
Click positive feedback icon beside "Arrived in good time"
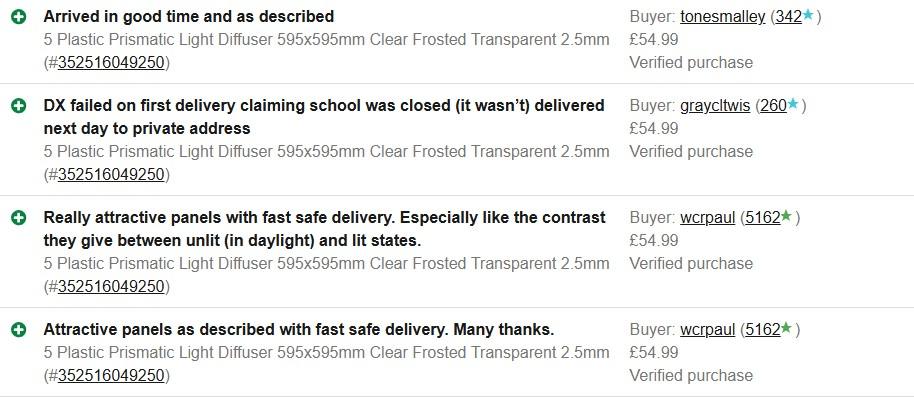(18, 17)
